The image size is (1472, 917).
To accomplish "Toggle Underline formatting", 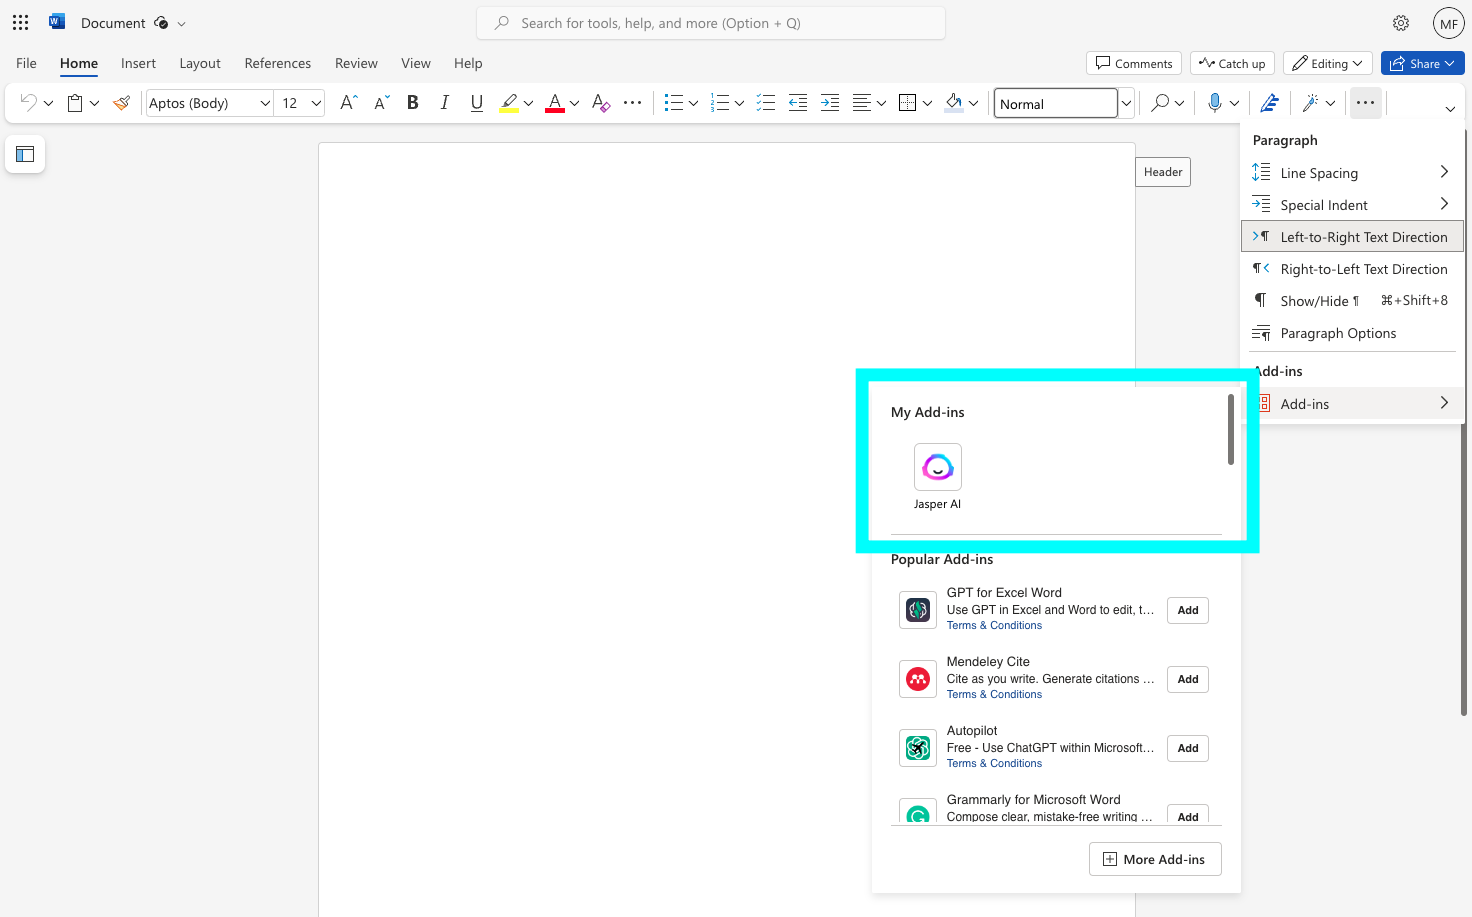I will 477,102.
